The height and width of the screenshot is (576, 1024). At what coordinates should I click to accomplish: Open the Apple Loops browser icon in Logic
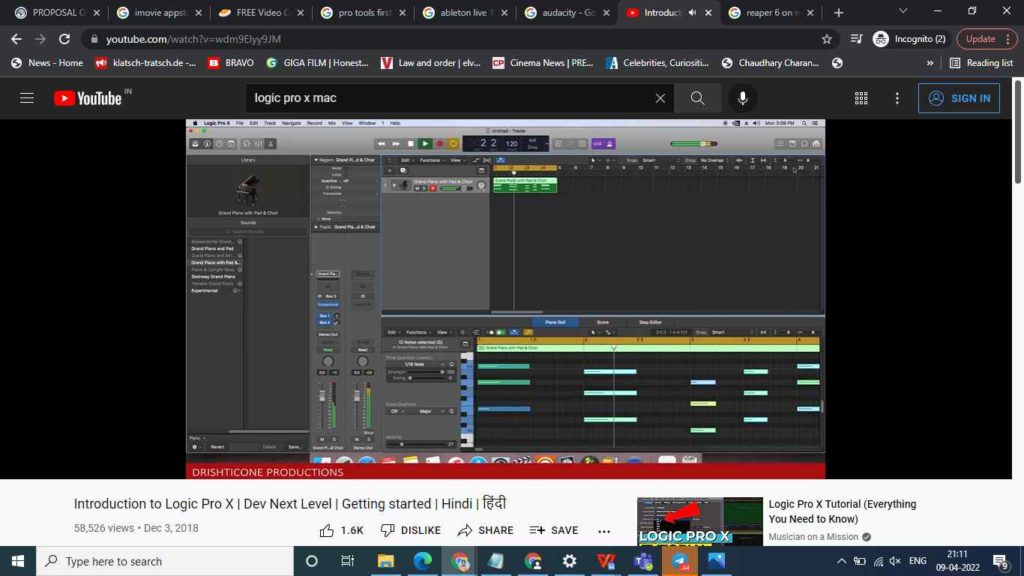804,144
